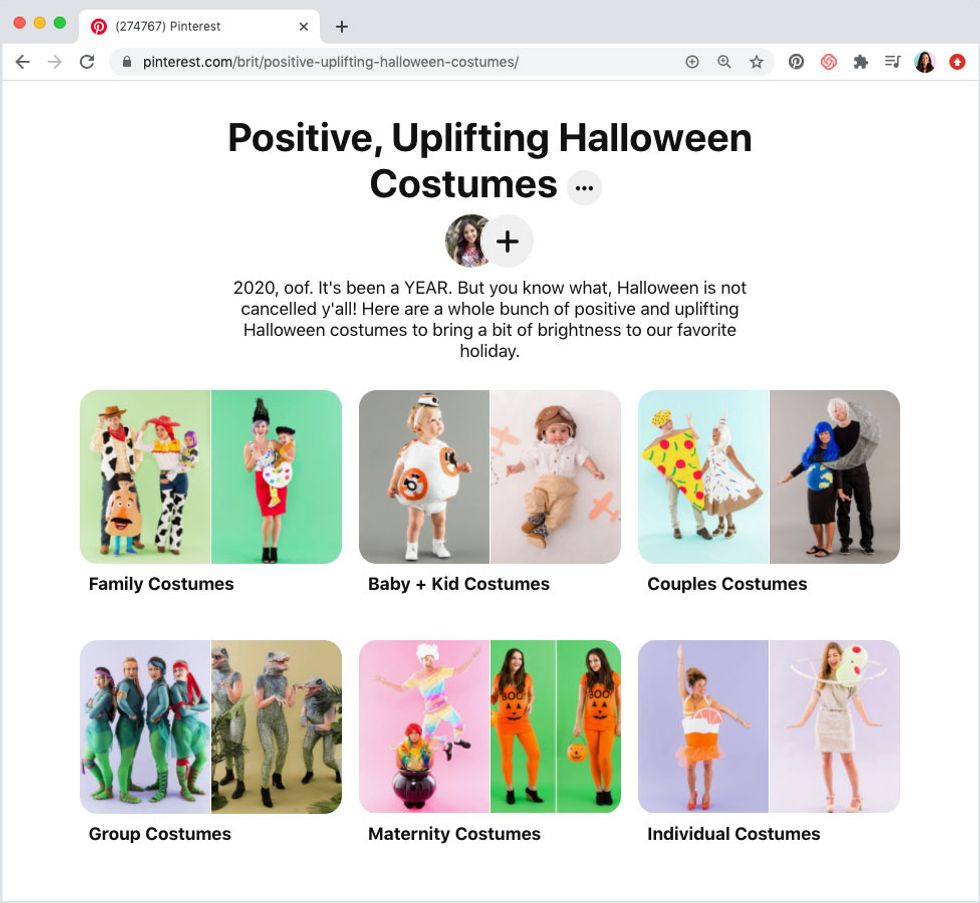This screenshot has width=980, height=903.
Task: Reload the Pinterest page
Action: coord(87,62)
